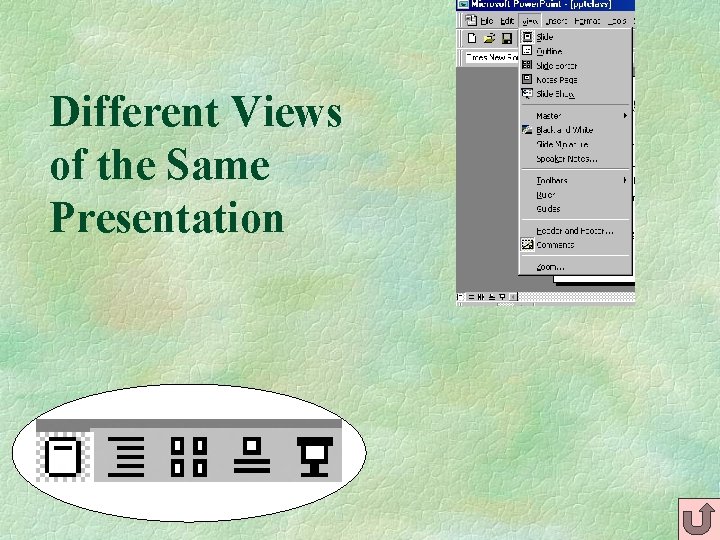Screen dimensions: 720x540
Task: Click the Slide Sorter icon in PowerPoint's bottom bar
Action: coord(481,297)
